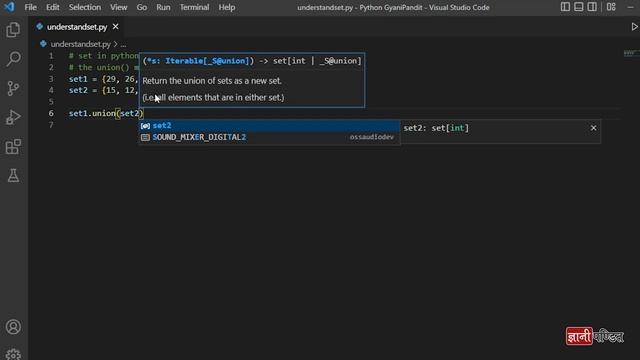Screen dimensions: 640x360
Task: Click line number 3 in gutter
Action: (51, 79)
